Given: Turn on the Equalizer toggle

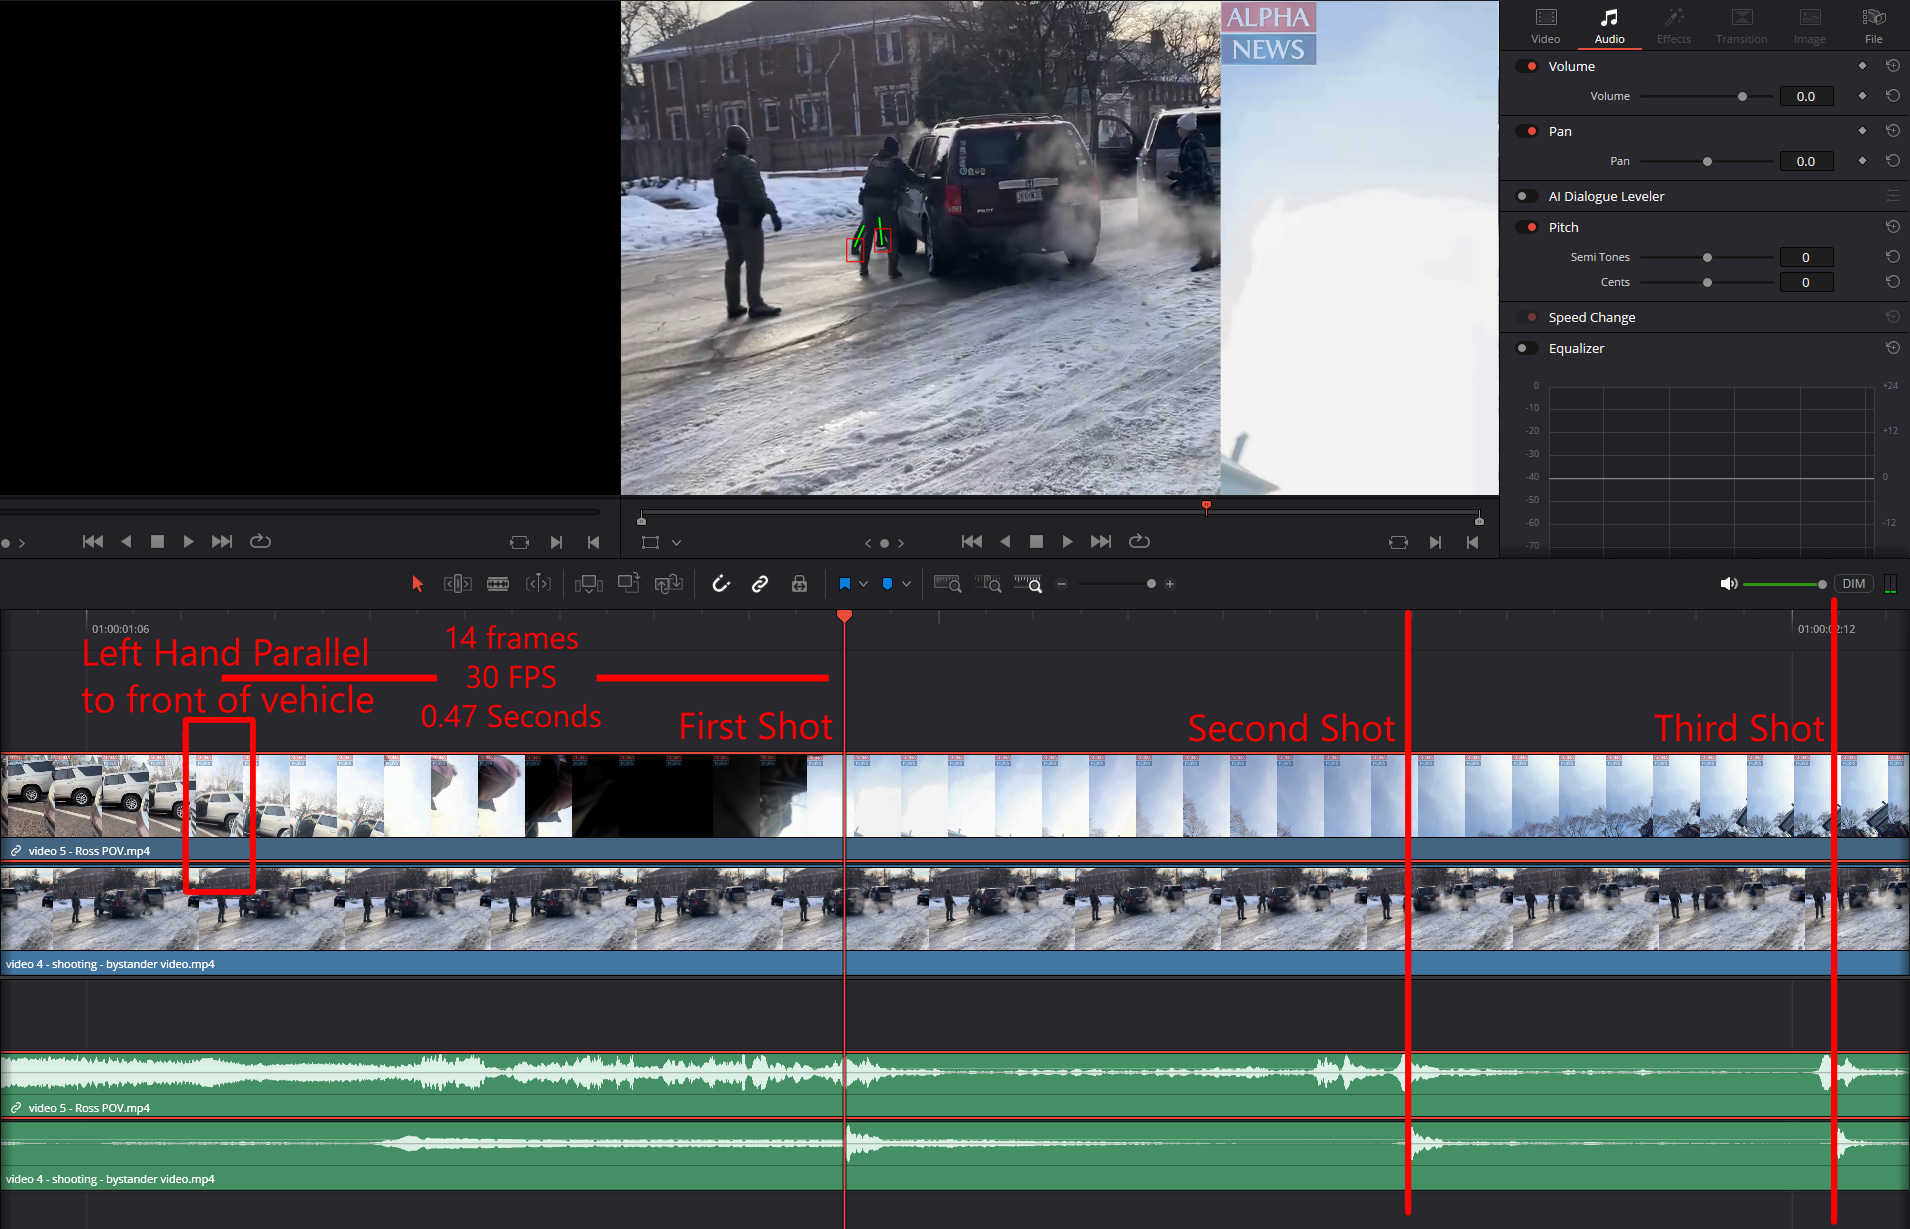Looking at the screenshot, I should [1526, 348].
